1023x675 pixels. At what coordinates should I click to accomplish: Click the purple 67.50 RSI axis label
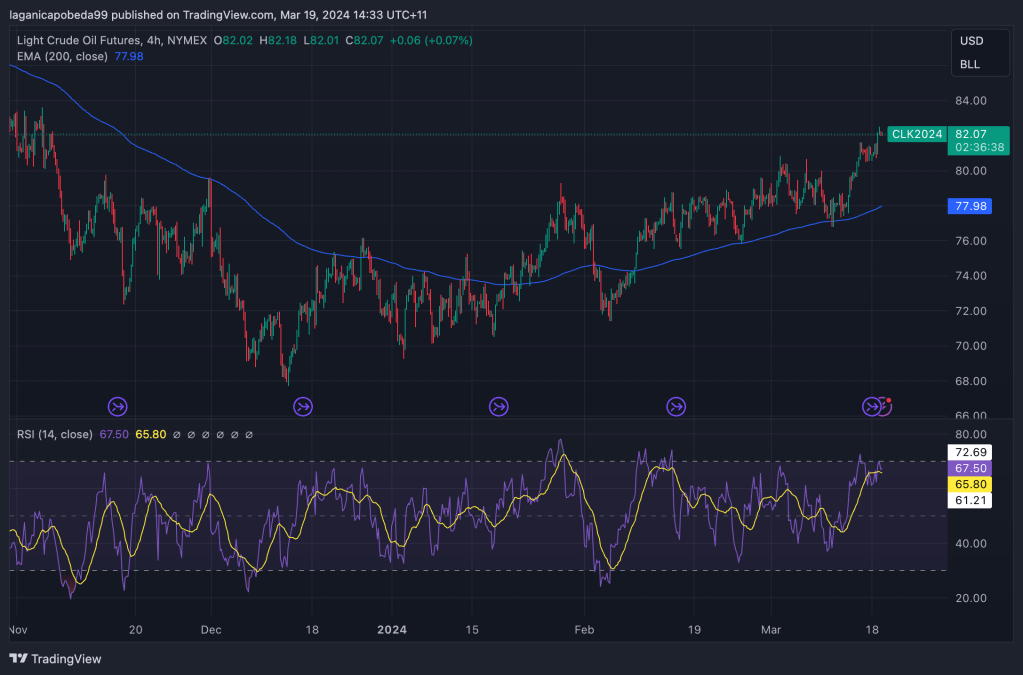[x=971, y=468]
